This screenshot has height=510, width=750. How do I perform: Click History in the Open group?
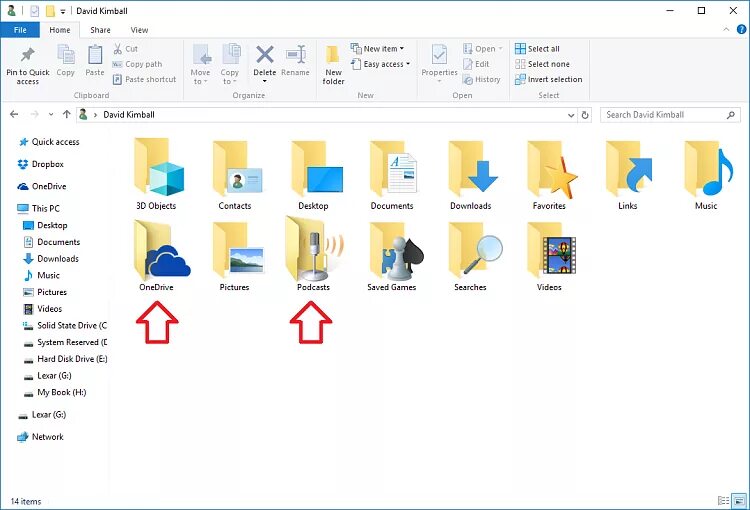tap(482, 79)
